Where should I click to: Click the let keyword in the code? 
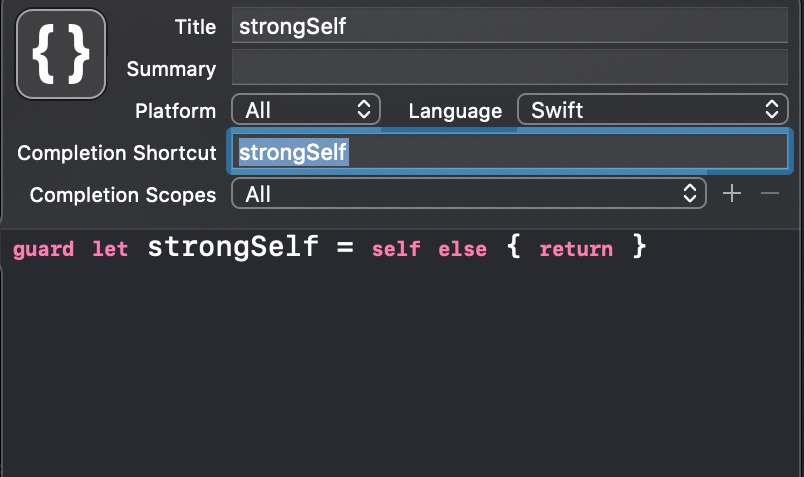click(110, 249)
